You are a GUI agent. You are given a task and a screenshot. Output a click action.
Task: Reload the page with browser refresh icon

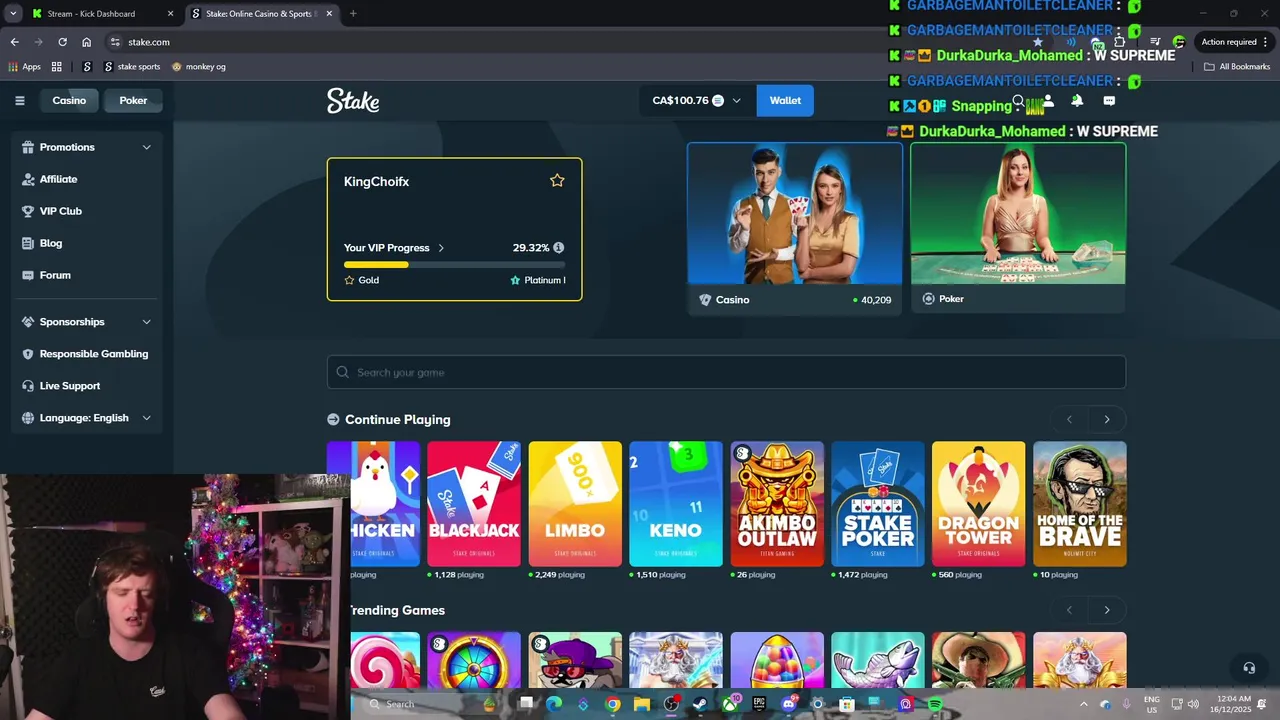pyautogui.click(x=62, y=42)
